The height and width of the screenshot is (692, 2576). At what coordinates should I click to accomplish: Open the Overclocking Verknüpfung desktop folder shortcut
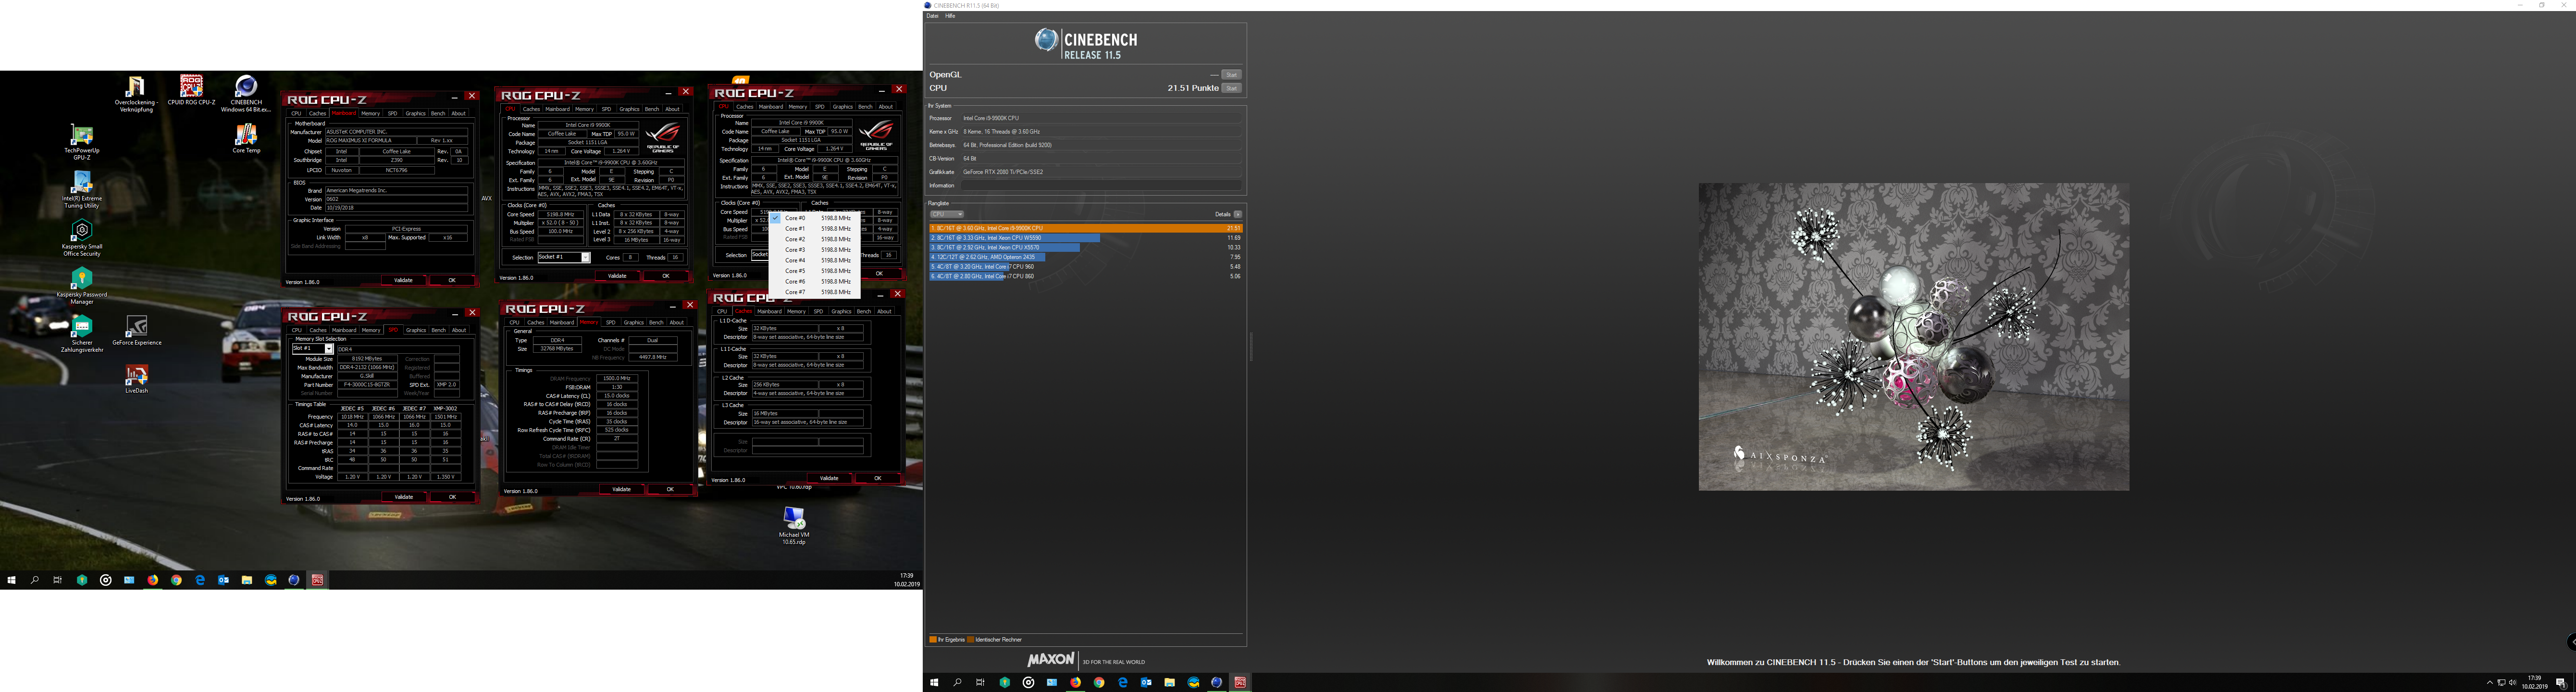tap(136, 94)
